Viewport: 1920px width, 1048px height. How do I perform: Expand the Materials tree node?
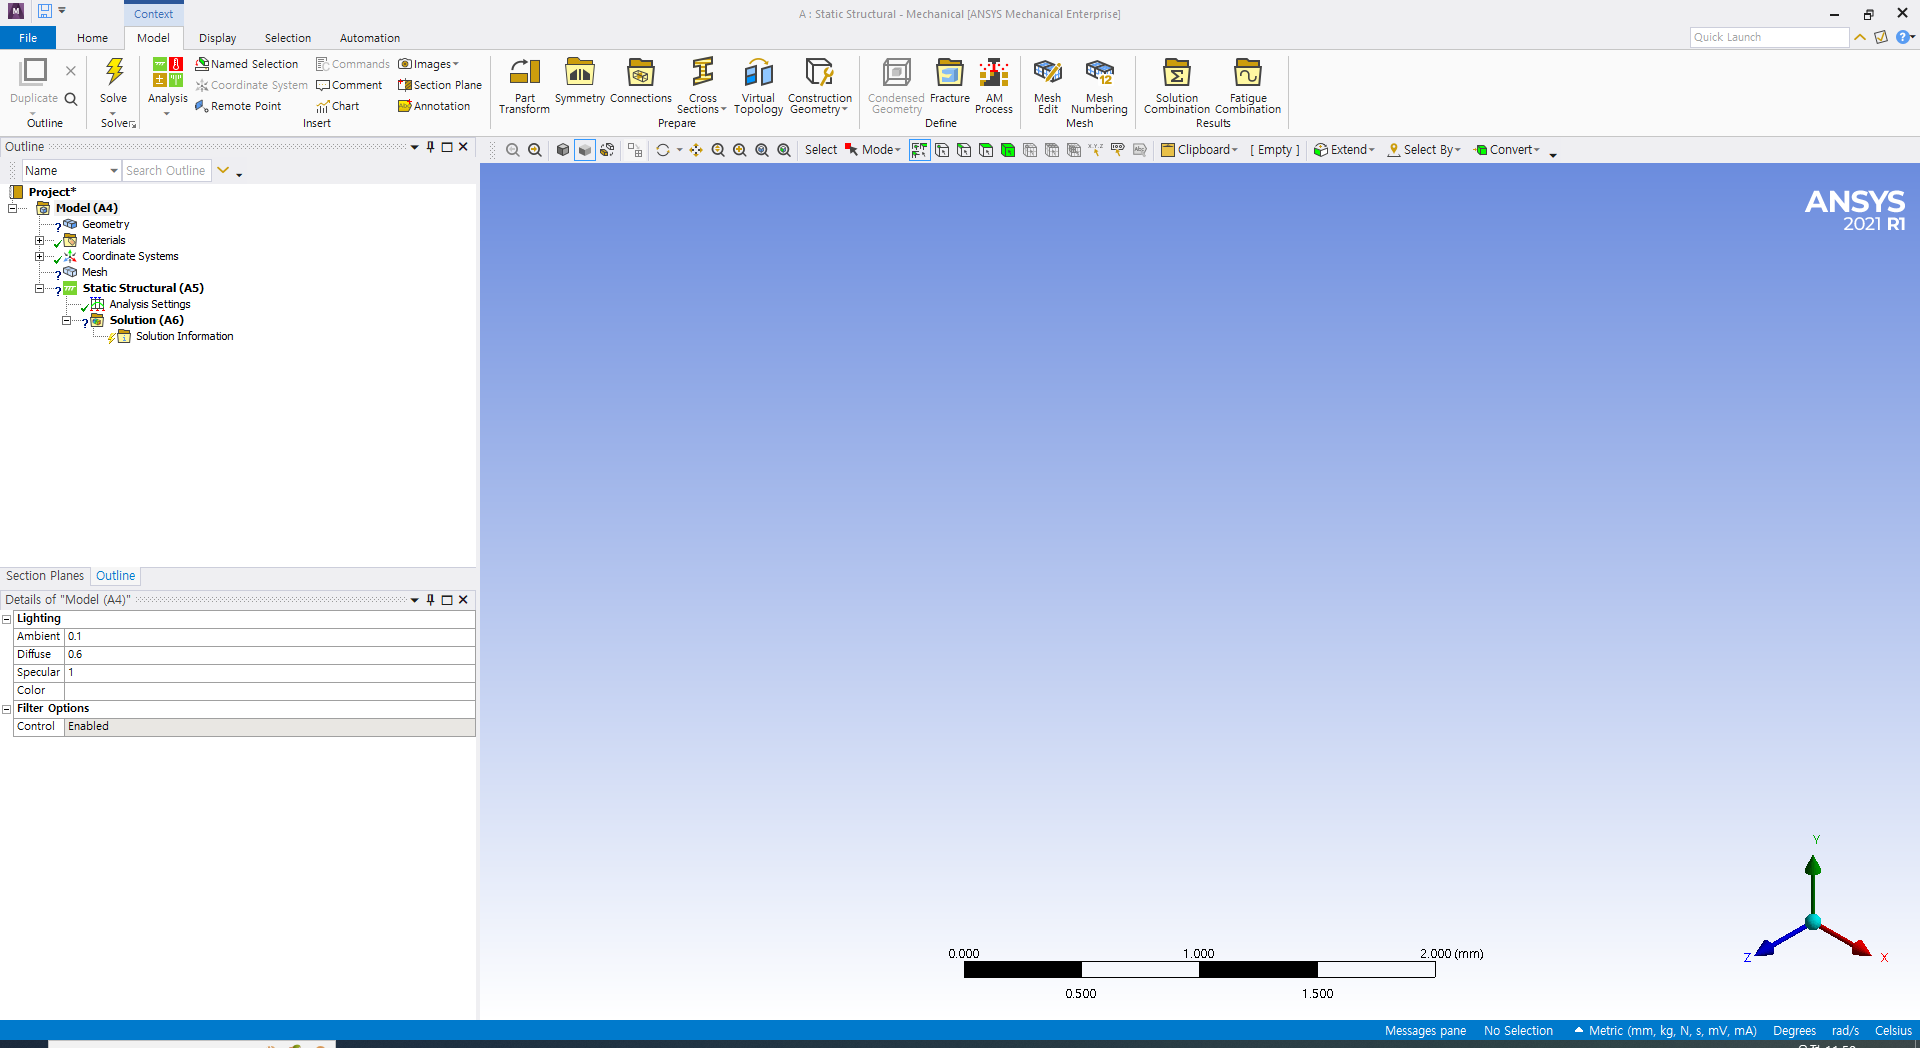pyautogui.click(x=39, y=240)
